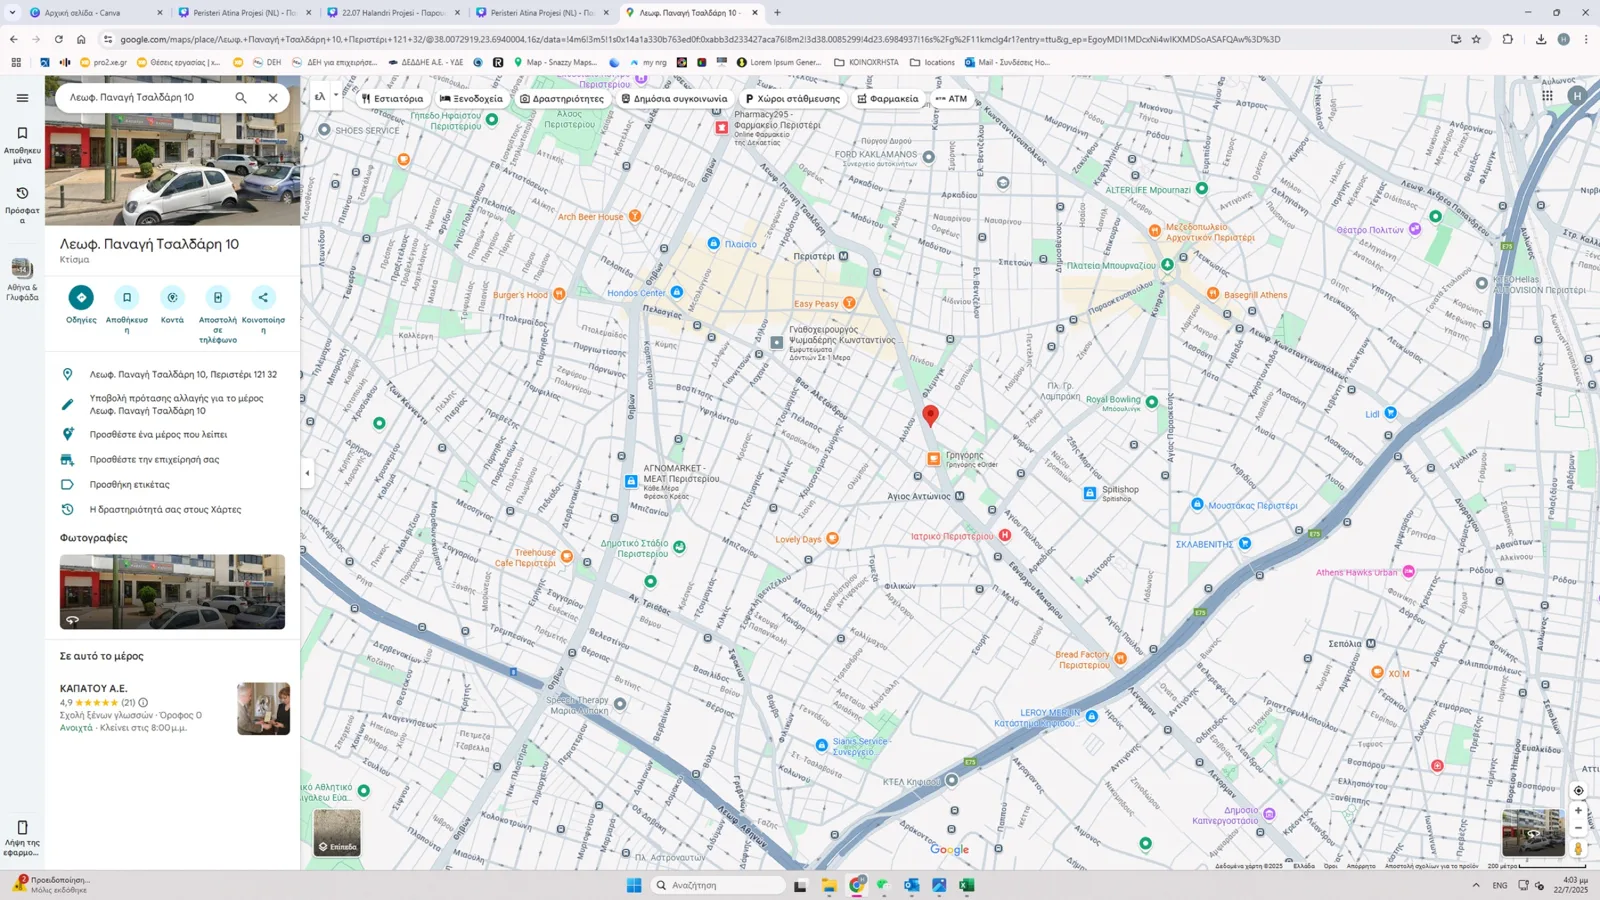Show my location on map
The height and width of the screenshot is (900, 1600).
[1578, 790]
